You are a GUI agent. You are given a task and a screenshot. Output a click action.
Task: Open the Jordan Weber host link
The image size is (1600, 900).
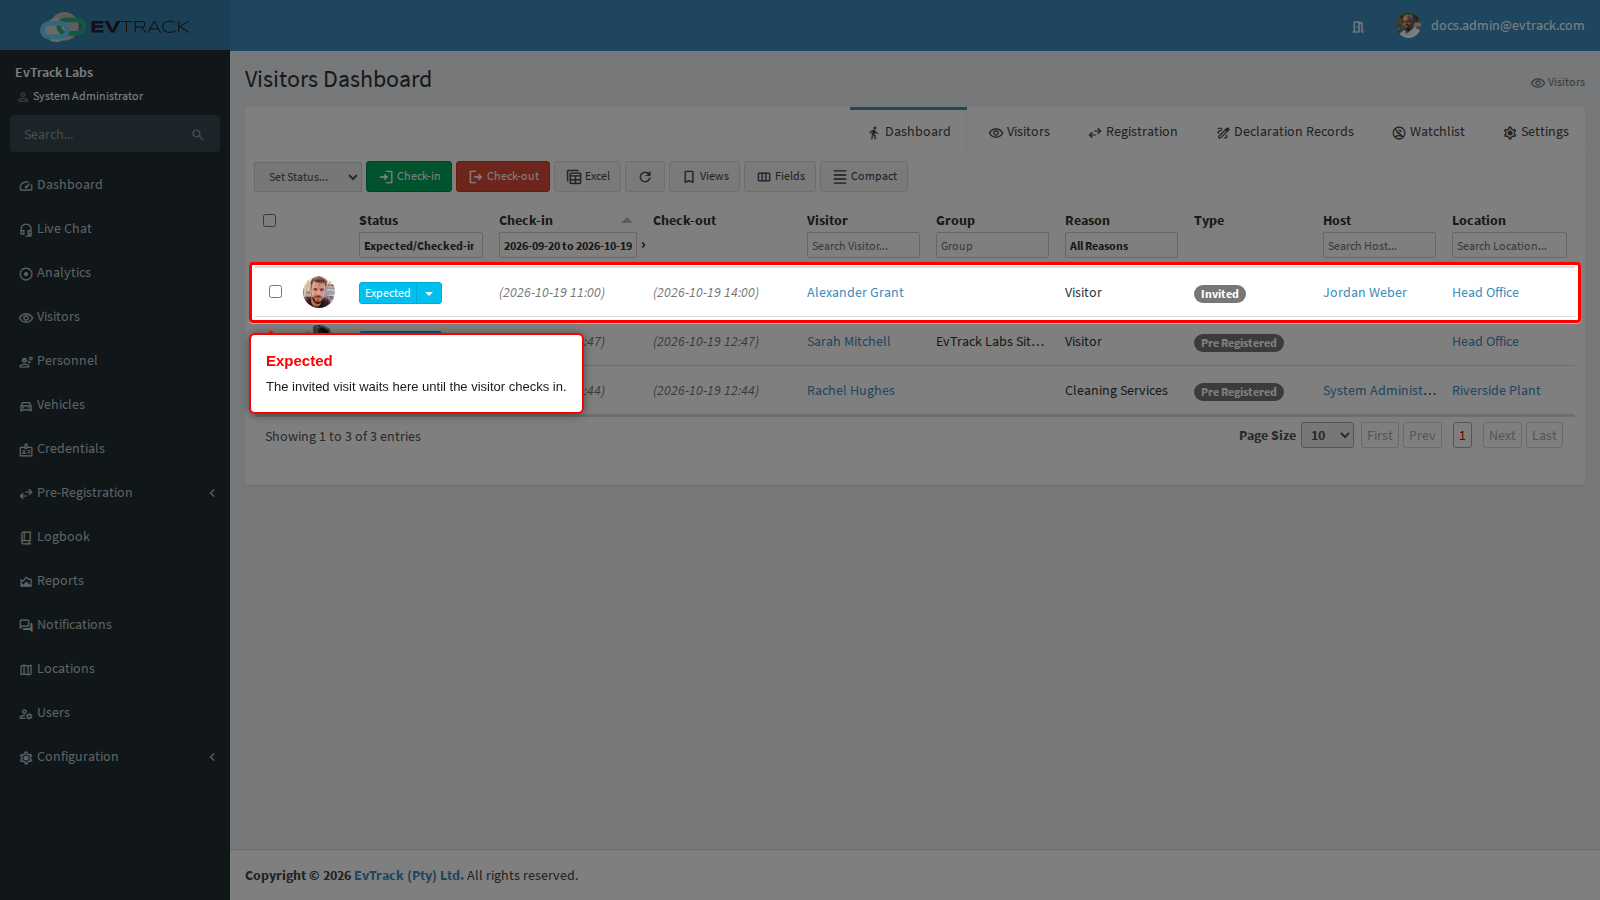tap(1365, 293)
